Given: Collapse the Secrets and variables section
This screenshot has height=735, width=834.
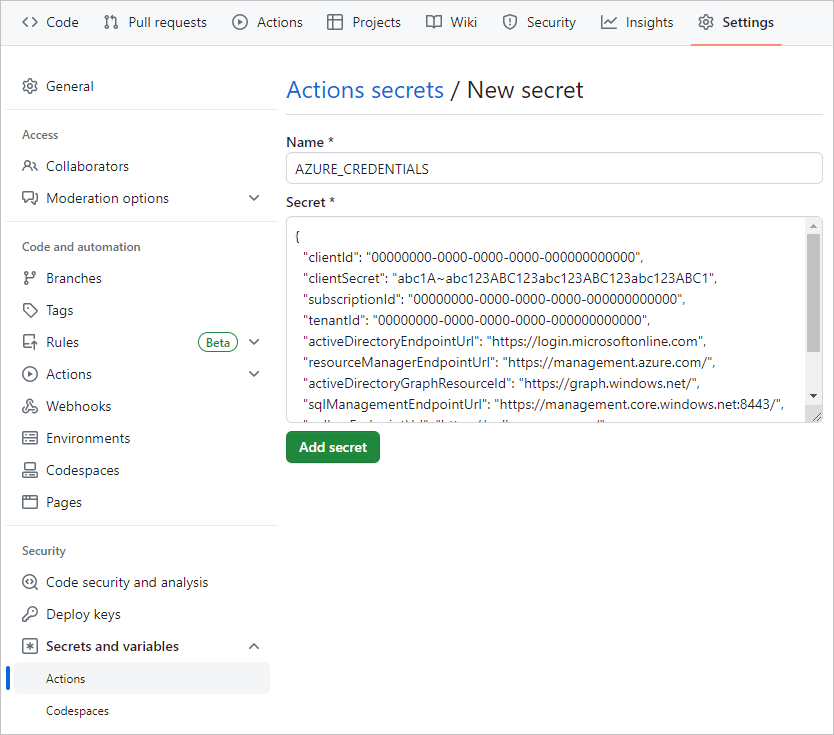Looking at the screenshot, I should pos(254,646).
